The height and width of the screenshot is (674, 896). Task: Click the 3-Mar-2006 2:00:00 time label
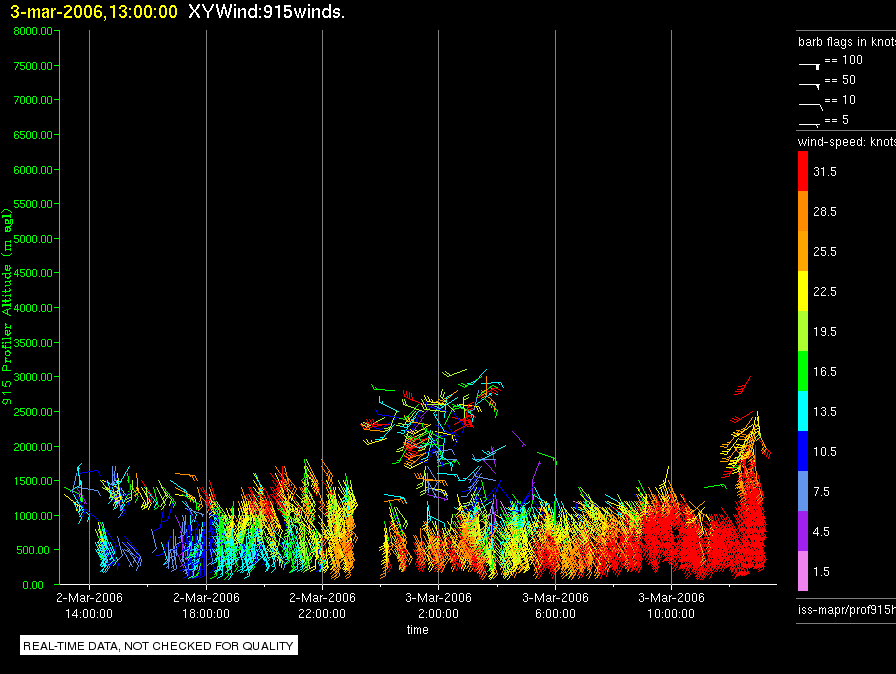point(438,605)
